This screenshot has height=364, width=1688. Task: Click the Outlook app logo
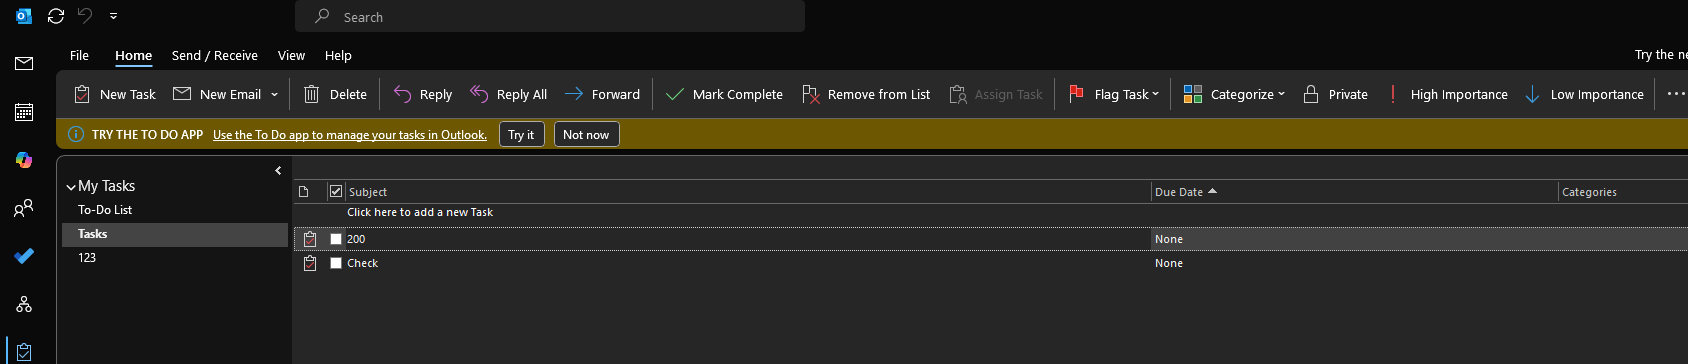point(24,16)
